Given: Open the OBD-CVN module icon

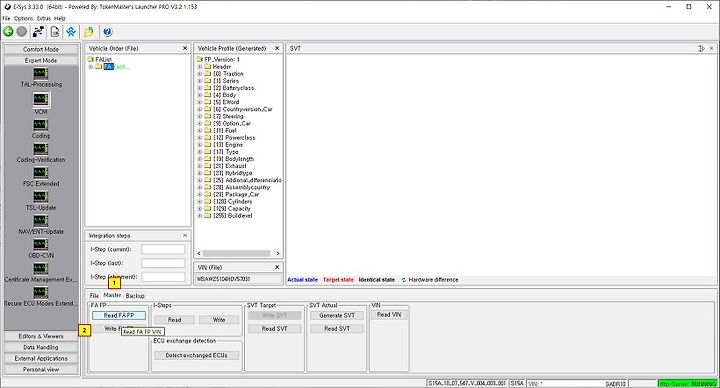Looking at the screenshot, I should point(41,244).
